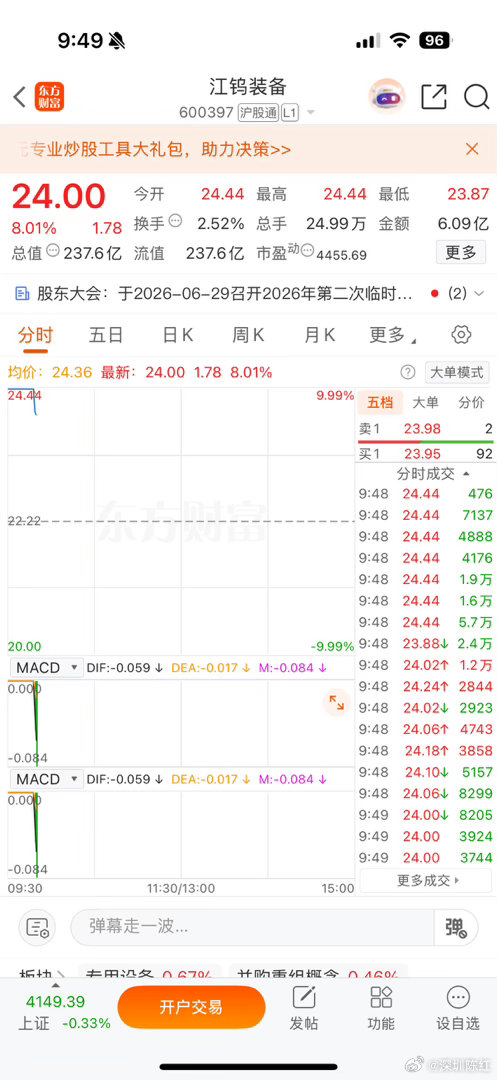The width and height of the screenshot is (497, 1080).
Task: Tap the help question mark icon
Action: [x=408, y=373]
